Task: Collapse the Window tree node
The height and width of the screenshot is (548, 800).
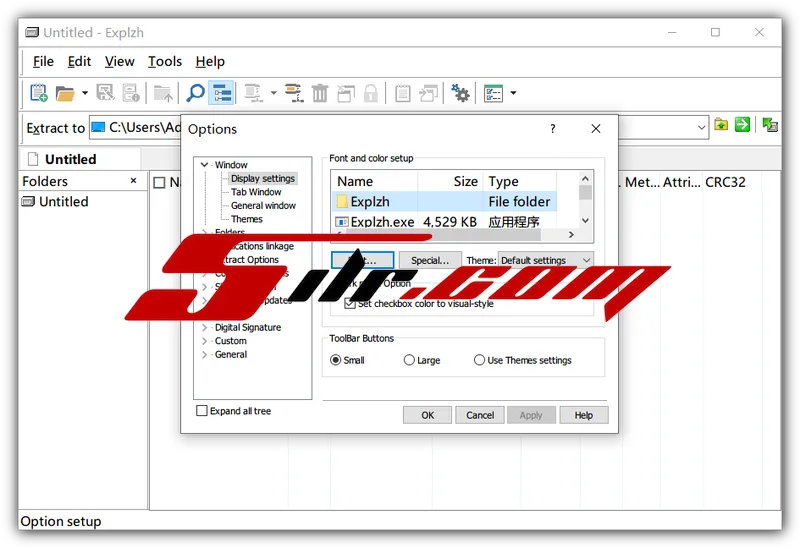Action: [x=205, y=165]
